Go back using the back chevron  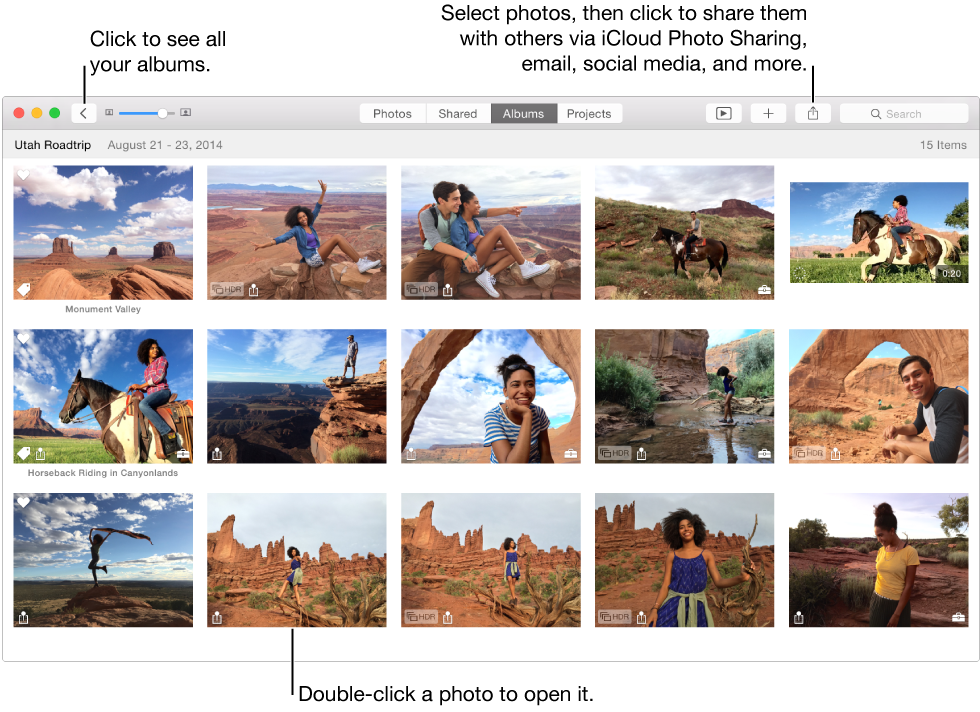click(84, 113)
